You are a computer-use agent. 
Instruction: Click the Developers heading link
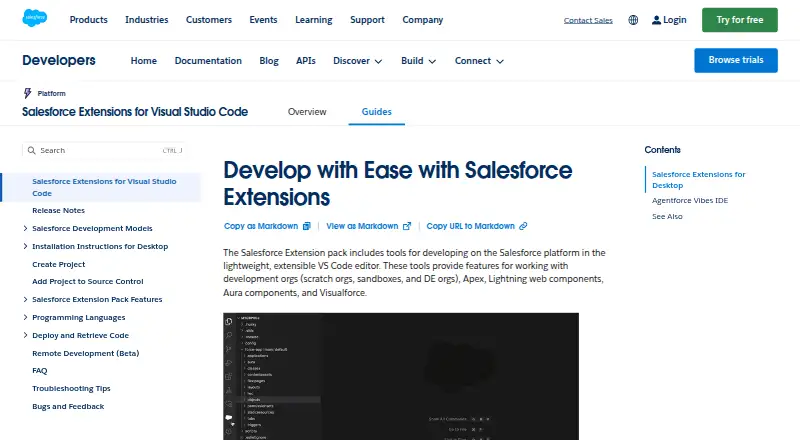tap(59, 60)
